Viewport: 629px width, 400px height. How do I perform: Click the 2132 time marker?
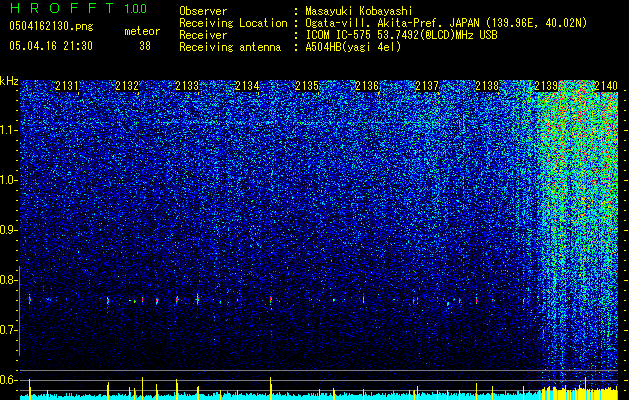(127, 86)
